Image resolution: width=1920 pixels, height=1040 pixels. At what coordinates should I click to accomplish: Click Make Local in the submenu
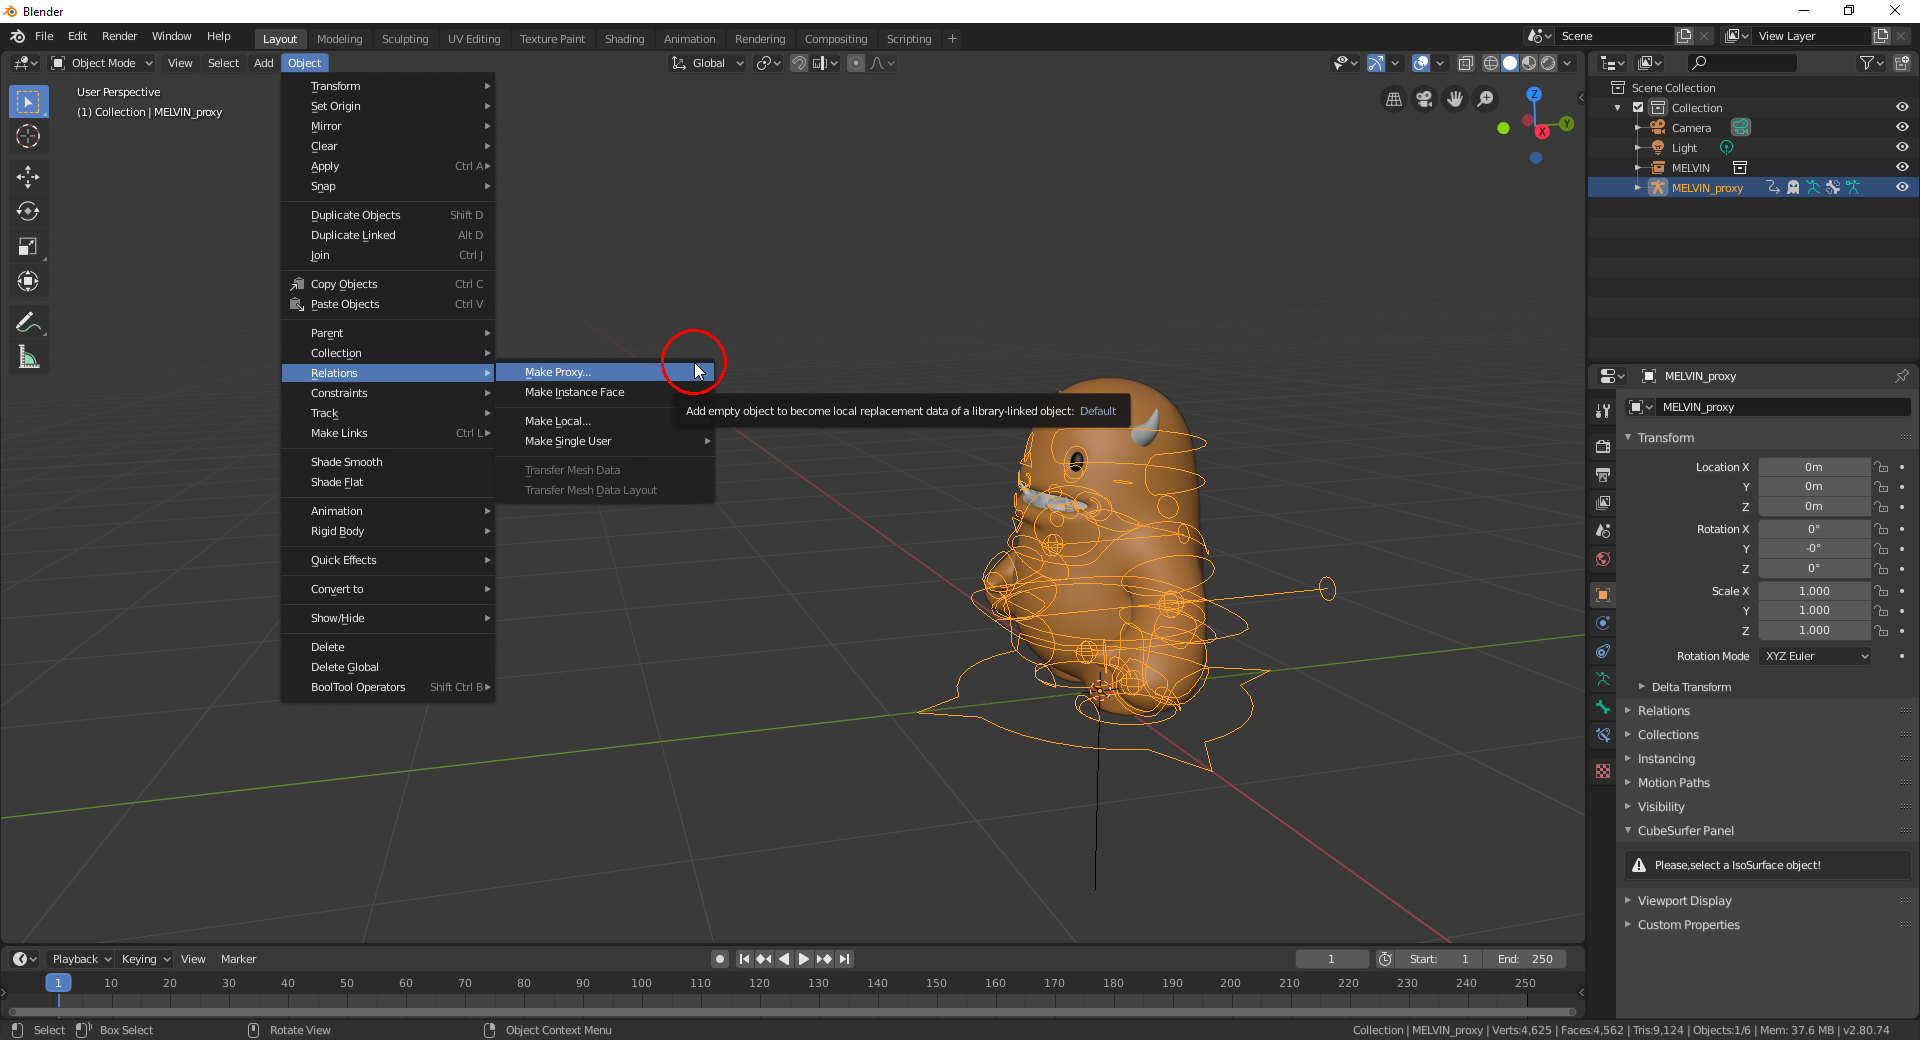[x=558, y=421]
